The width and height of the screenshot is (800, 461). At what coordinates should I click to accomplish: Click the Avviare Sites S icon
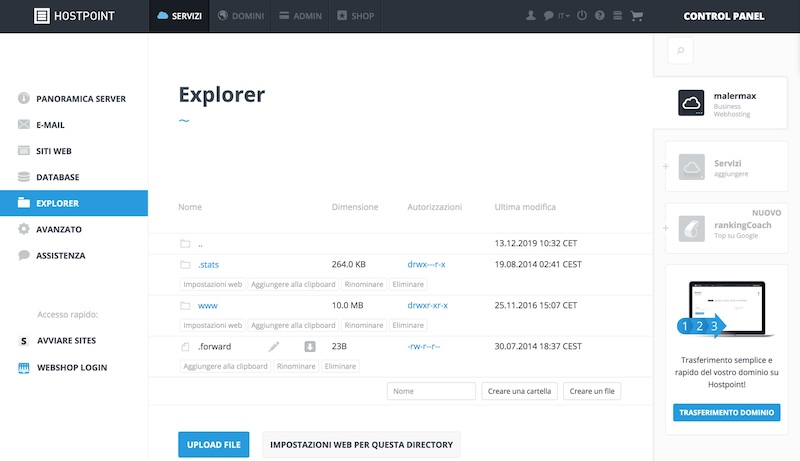point(23,341)
